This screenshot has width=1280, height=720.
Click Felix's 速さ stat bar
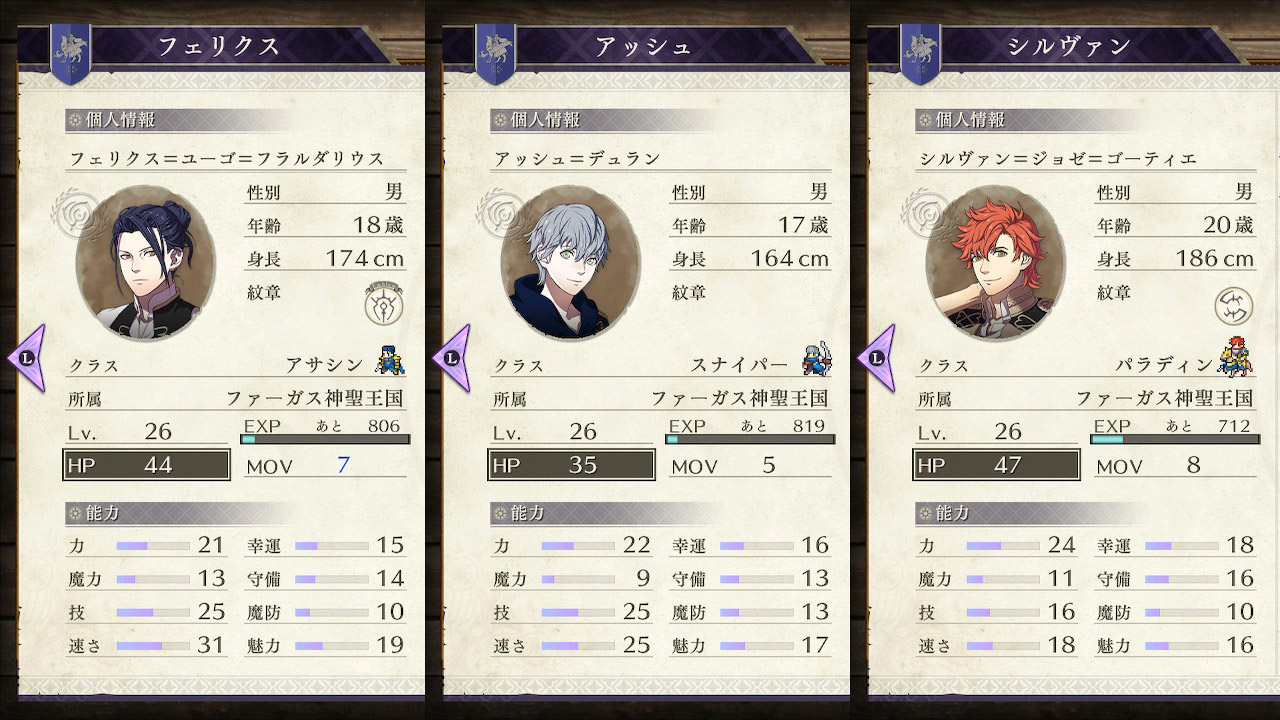tap(153, 646)
